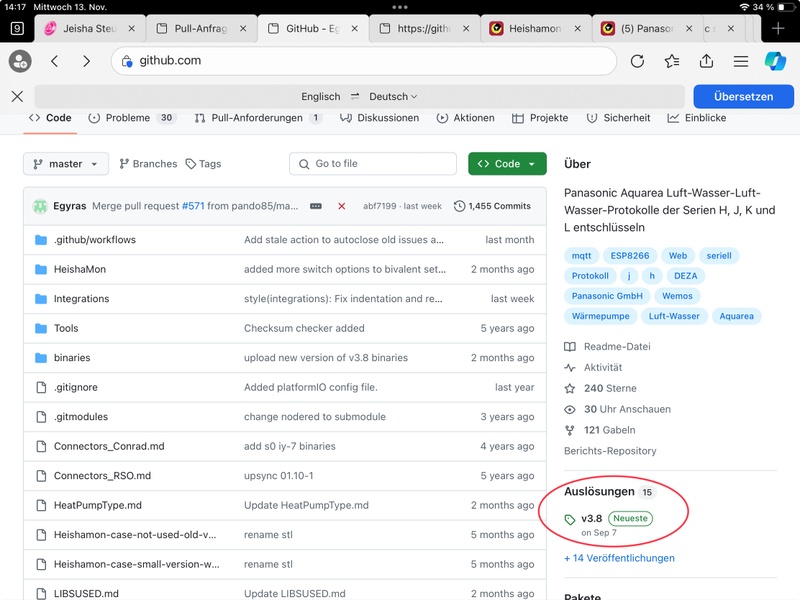Open Egyras author profile
The height and width of the screenshot is (600, 800).
point(69,206)
